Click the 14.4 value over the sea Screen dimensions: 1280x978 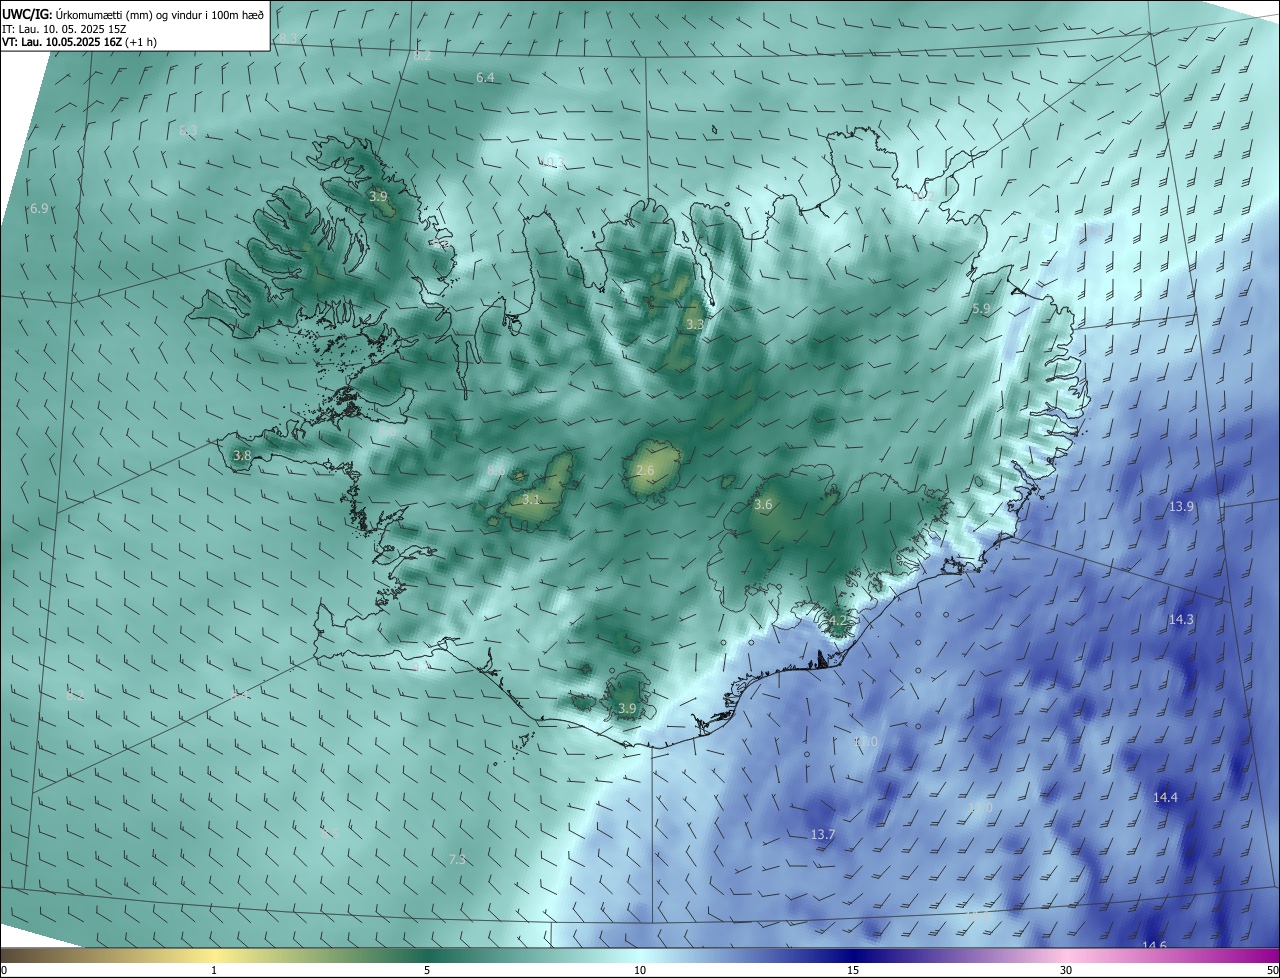tap(1165, 797)
